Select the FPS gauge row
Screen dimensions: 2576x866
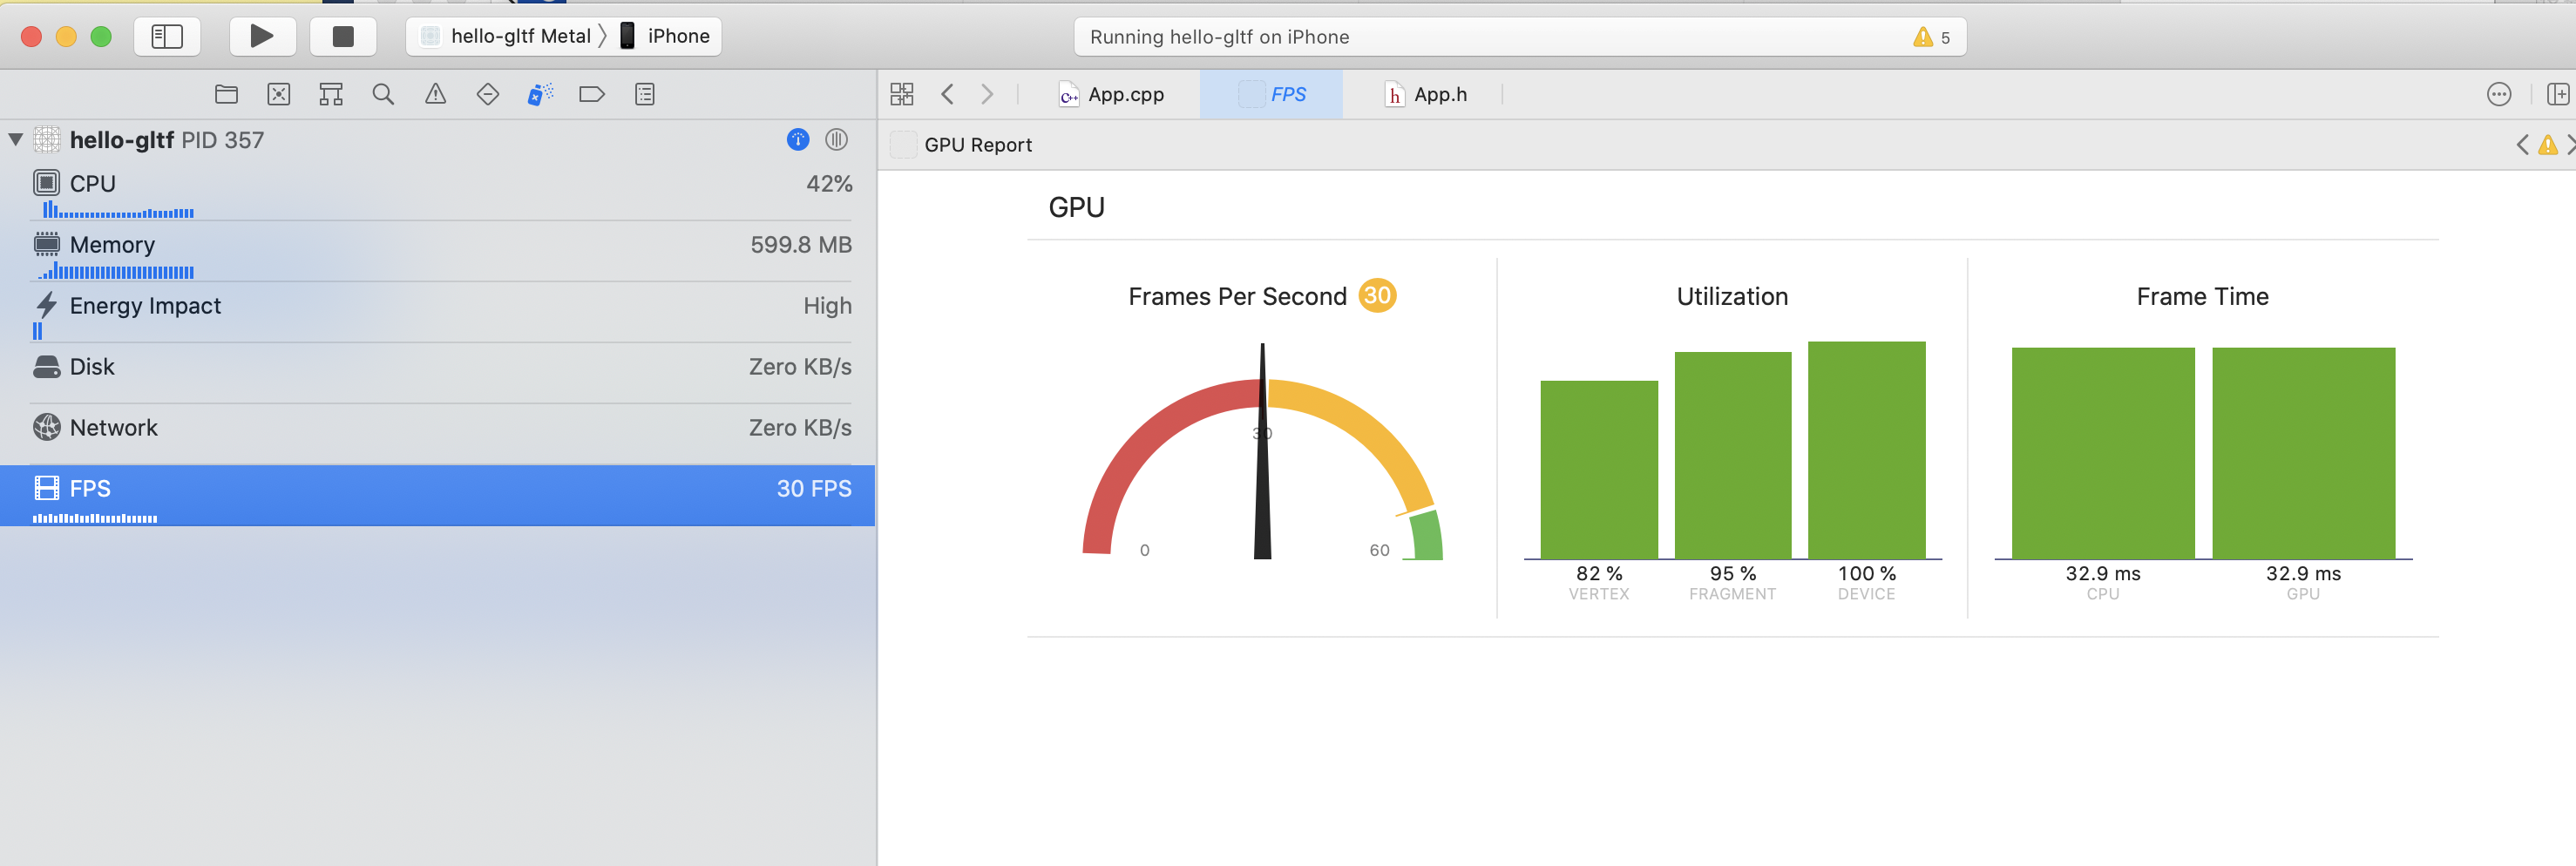tap(438, 496)
